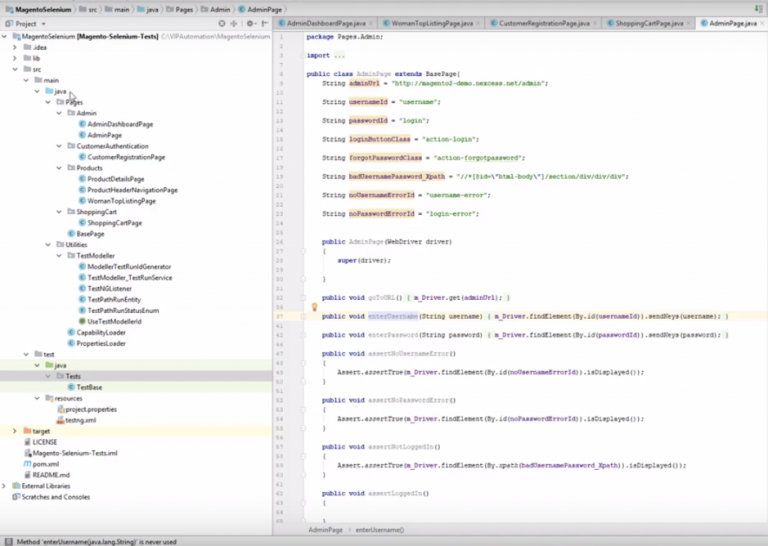
Task: Open README.md file
Action: 47,475
